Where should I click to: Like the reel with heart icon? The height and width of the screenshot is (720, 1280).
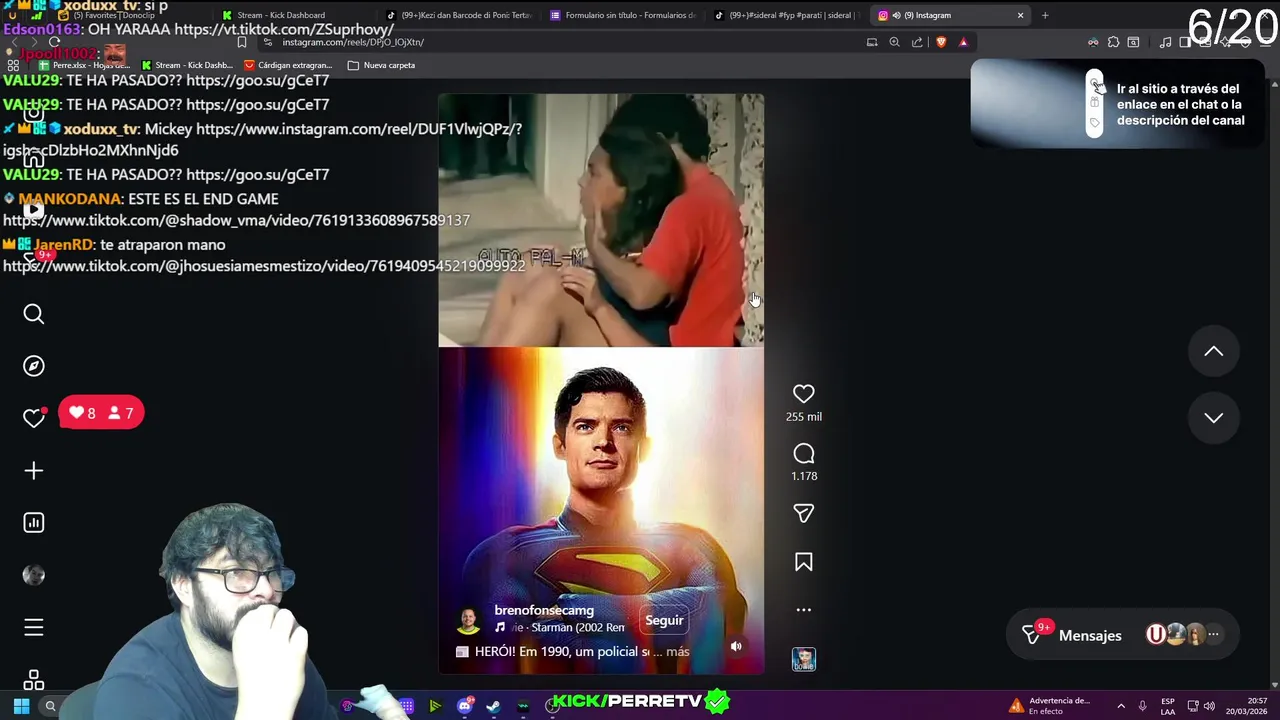click(804, 394)
